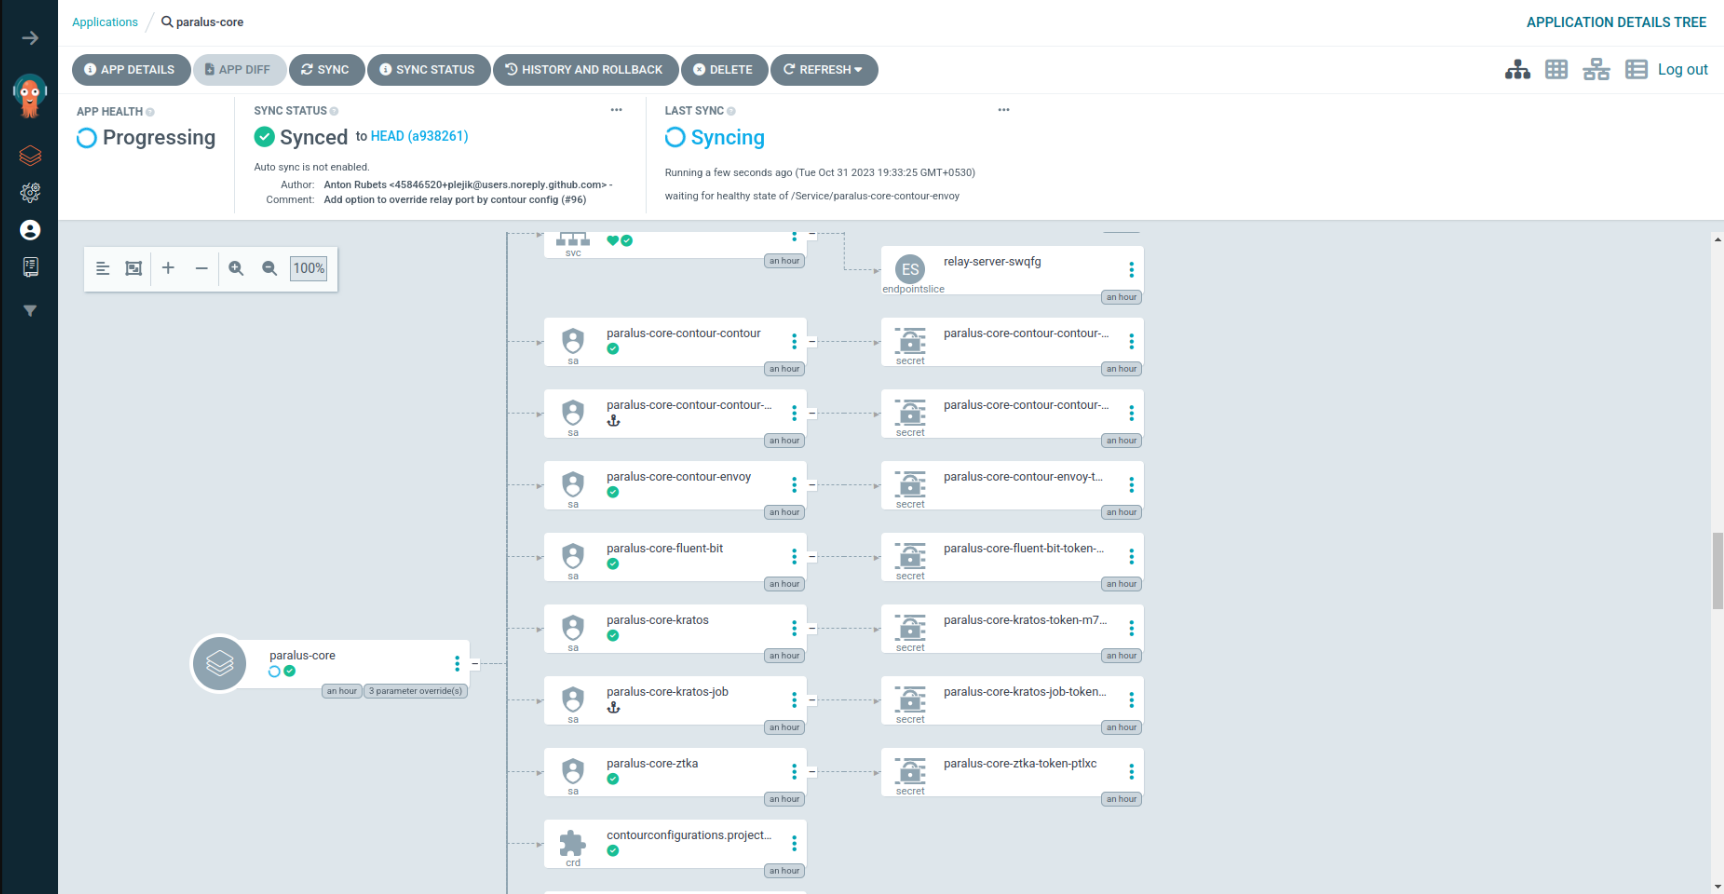Open the Last Sync more options ellipsis
Screen dimensions: 1724x894
click(1003, 110)
